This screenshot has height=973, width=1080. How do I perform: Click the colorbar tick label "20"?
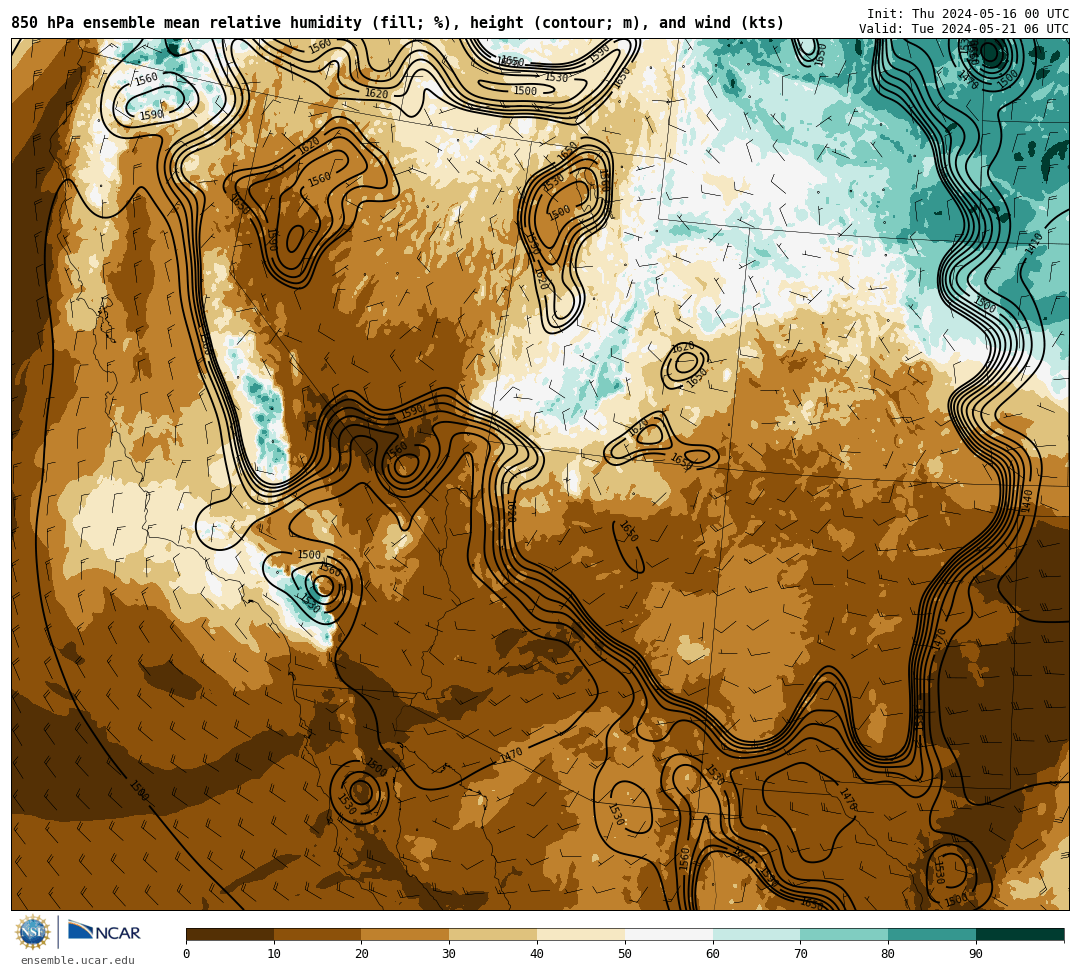pyautogui.click(x=362, y=954)
